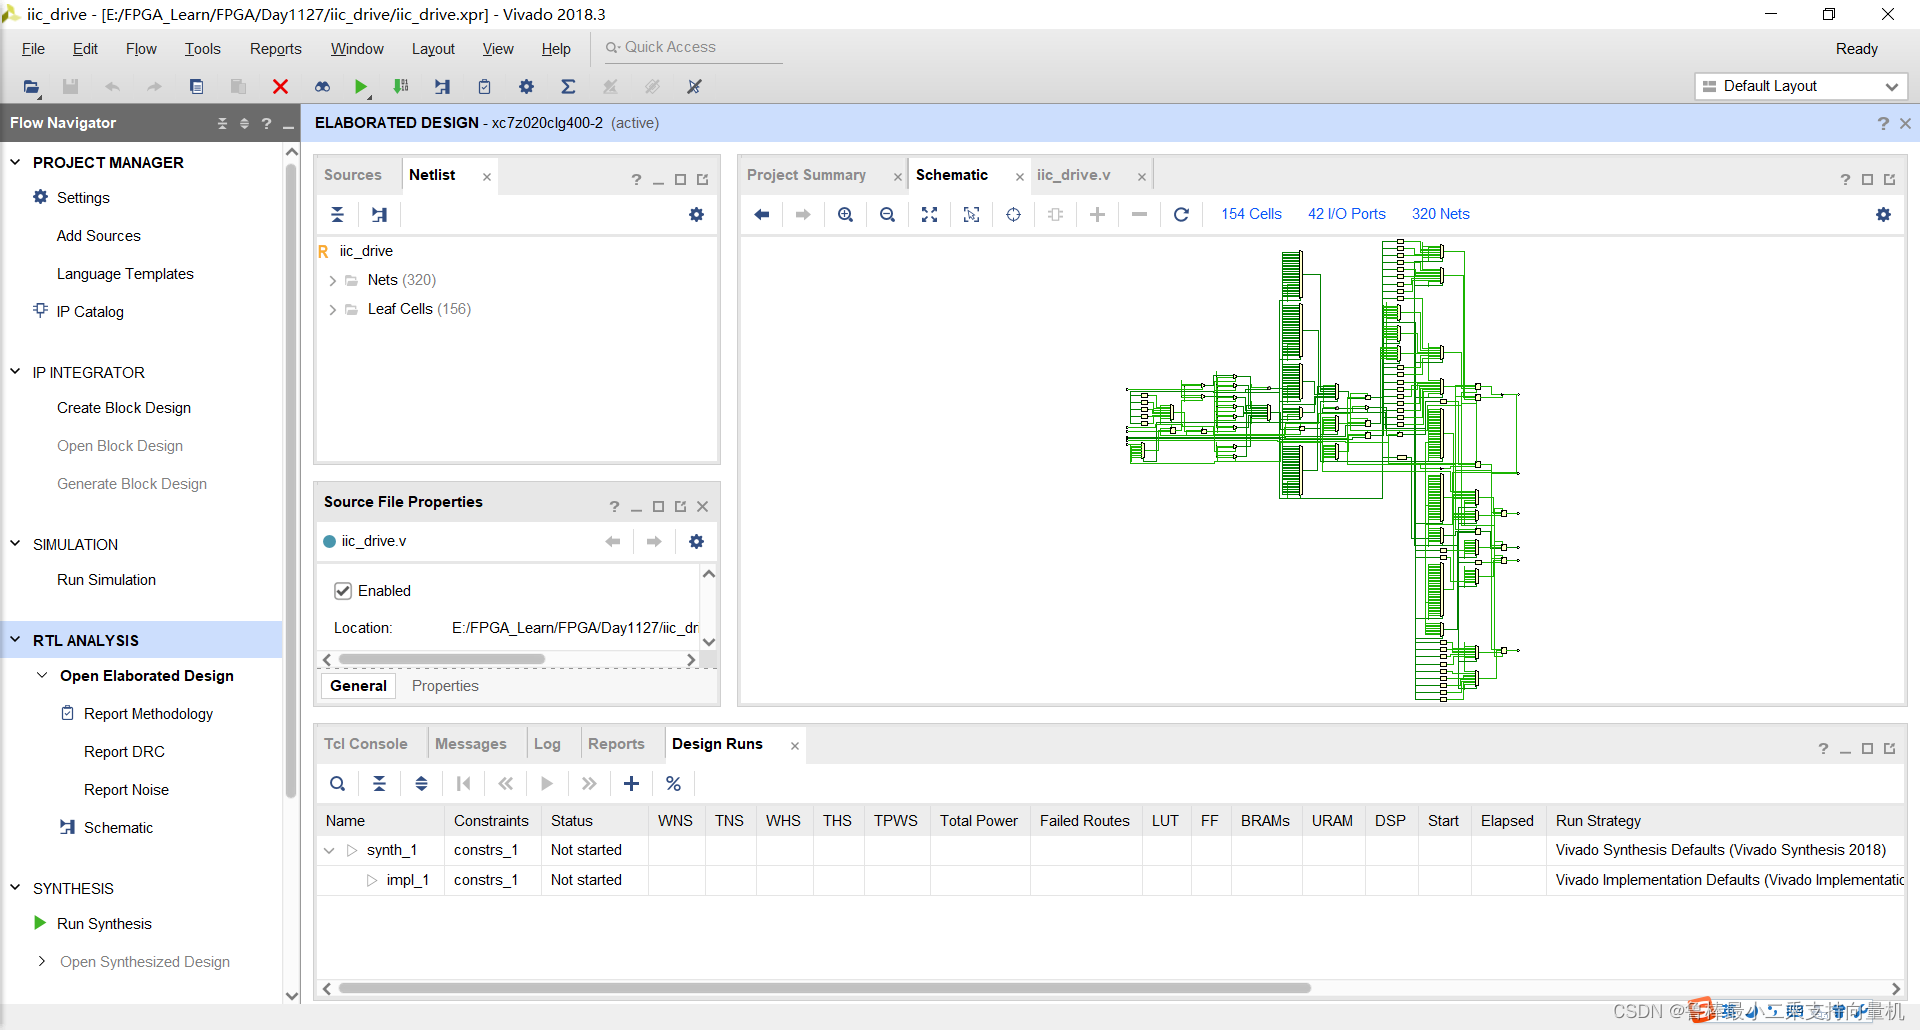Image resolution: width=1920 pixels, height=1030 pixels.
Task: Launch the selected design run
Action: click(547, 784)
